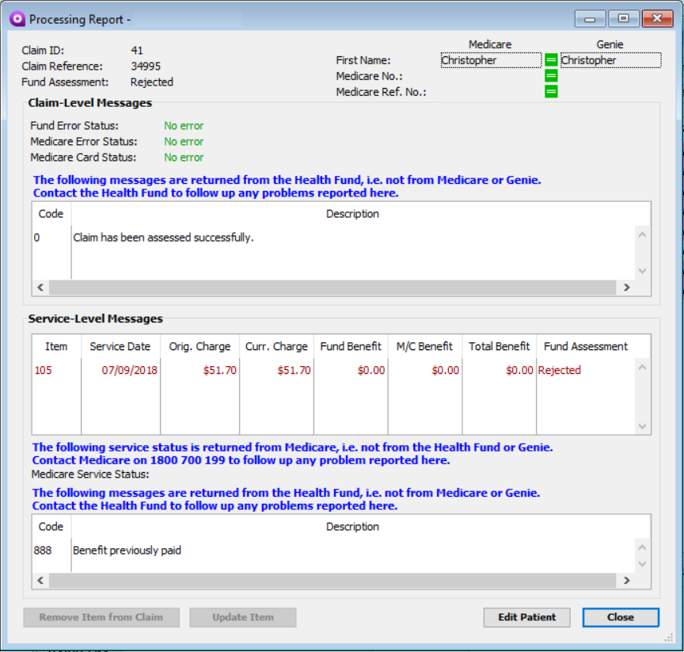684x652 pixels.
Task: Select the item 105 service row
Action: [300, 370]
